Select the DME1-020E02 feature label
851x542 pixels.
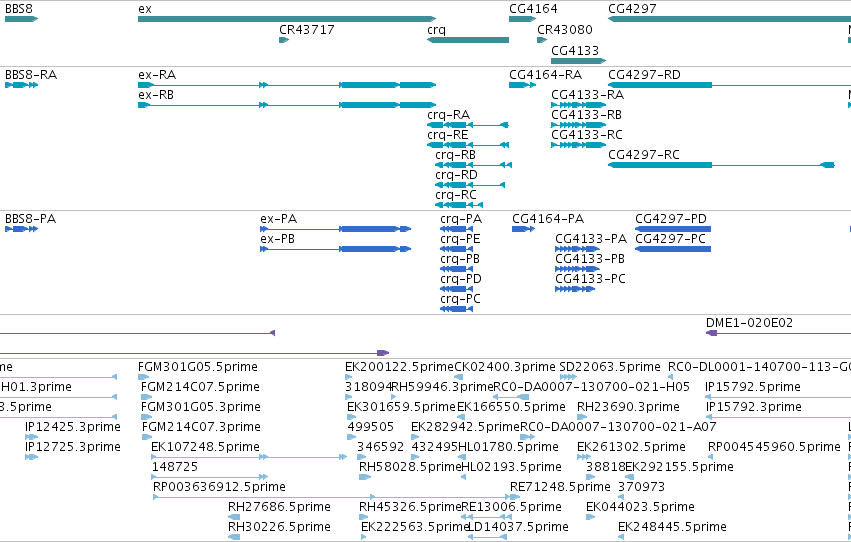(x=750, y=323)
